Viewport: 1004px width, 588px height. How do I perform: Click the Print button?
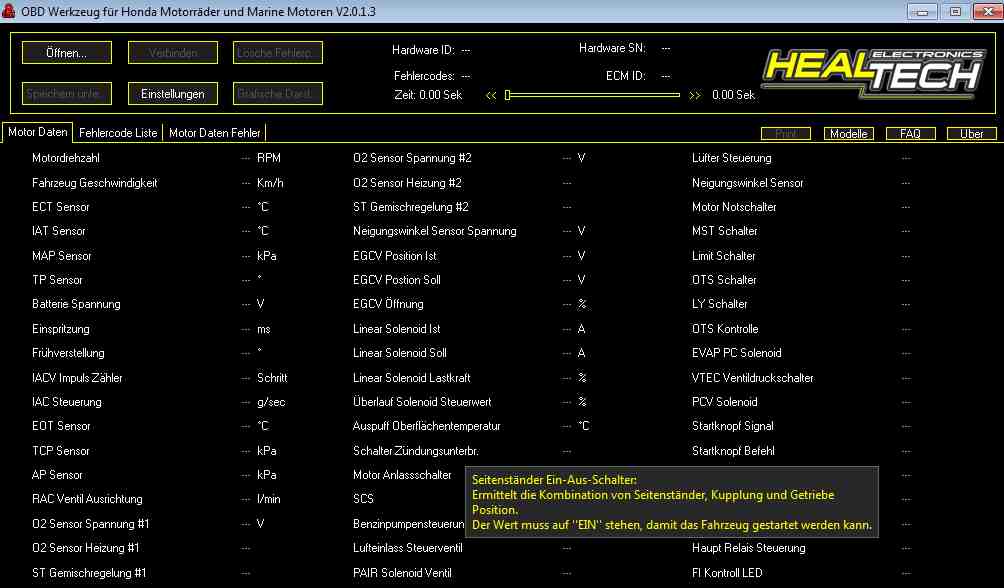tap(786, 134)
